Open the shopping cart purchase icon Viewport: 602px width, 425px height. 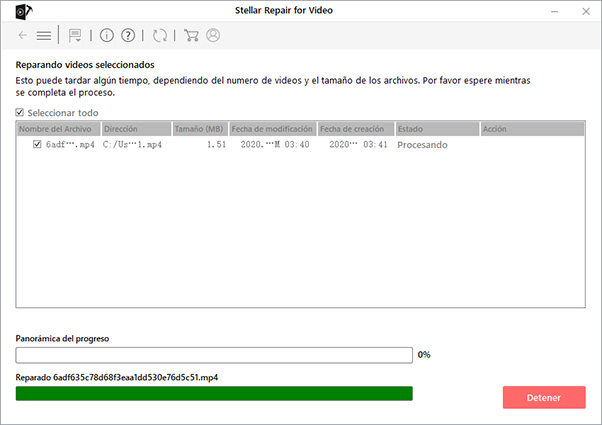pyautogui.click(x=191, y=35)
